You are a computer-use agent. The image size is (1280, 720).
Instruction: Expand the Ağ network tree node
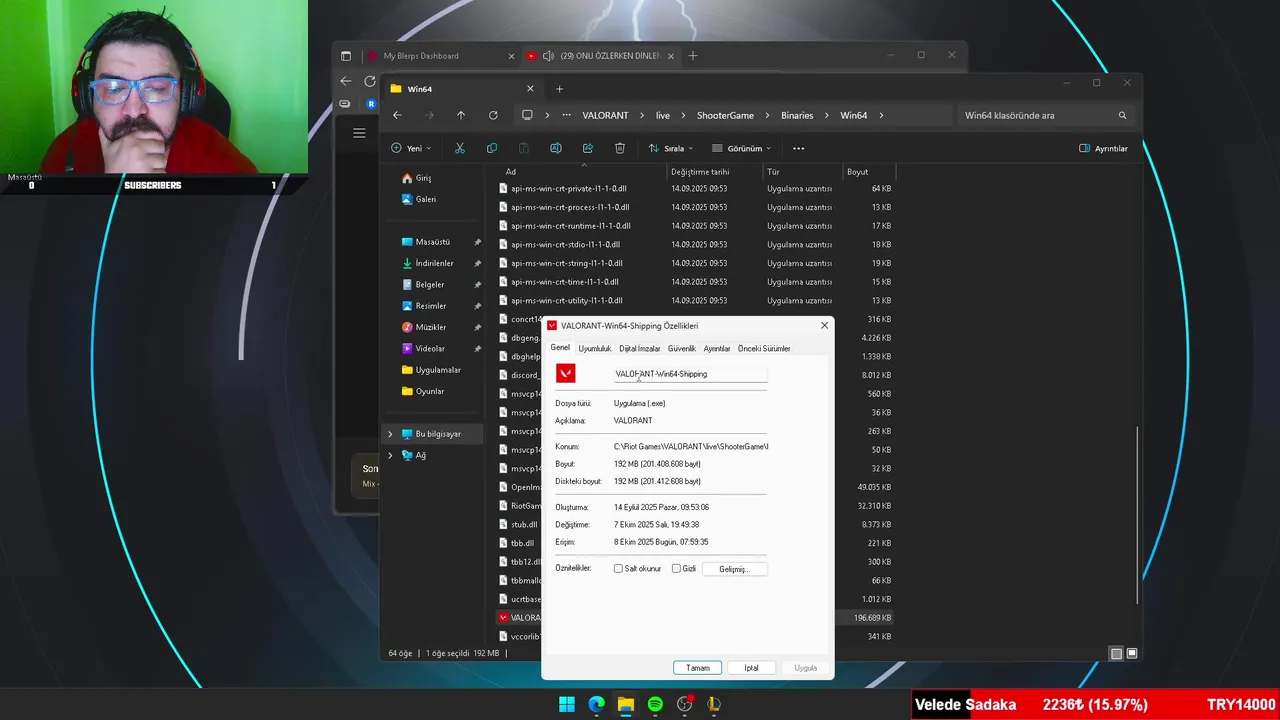pos(390,455)
